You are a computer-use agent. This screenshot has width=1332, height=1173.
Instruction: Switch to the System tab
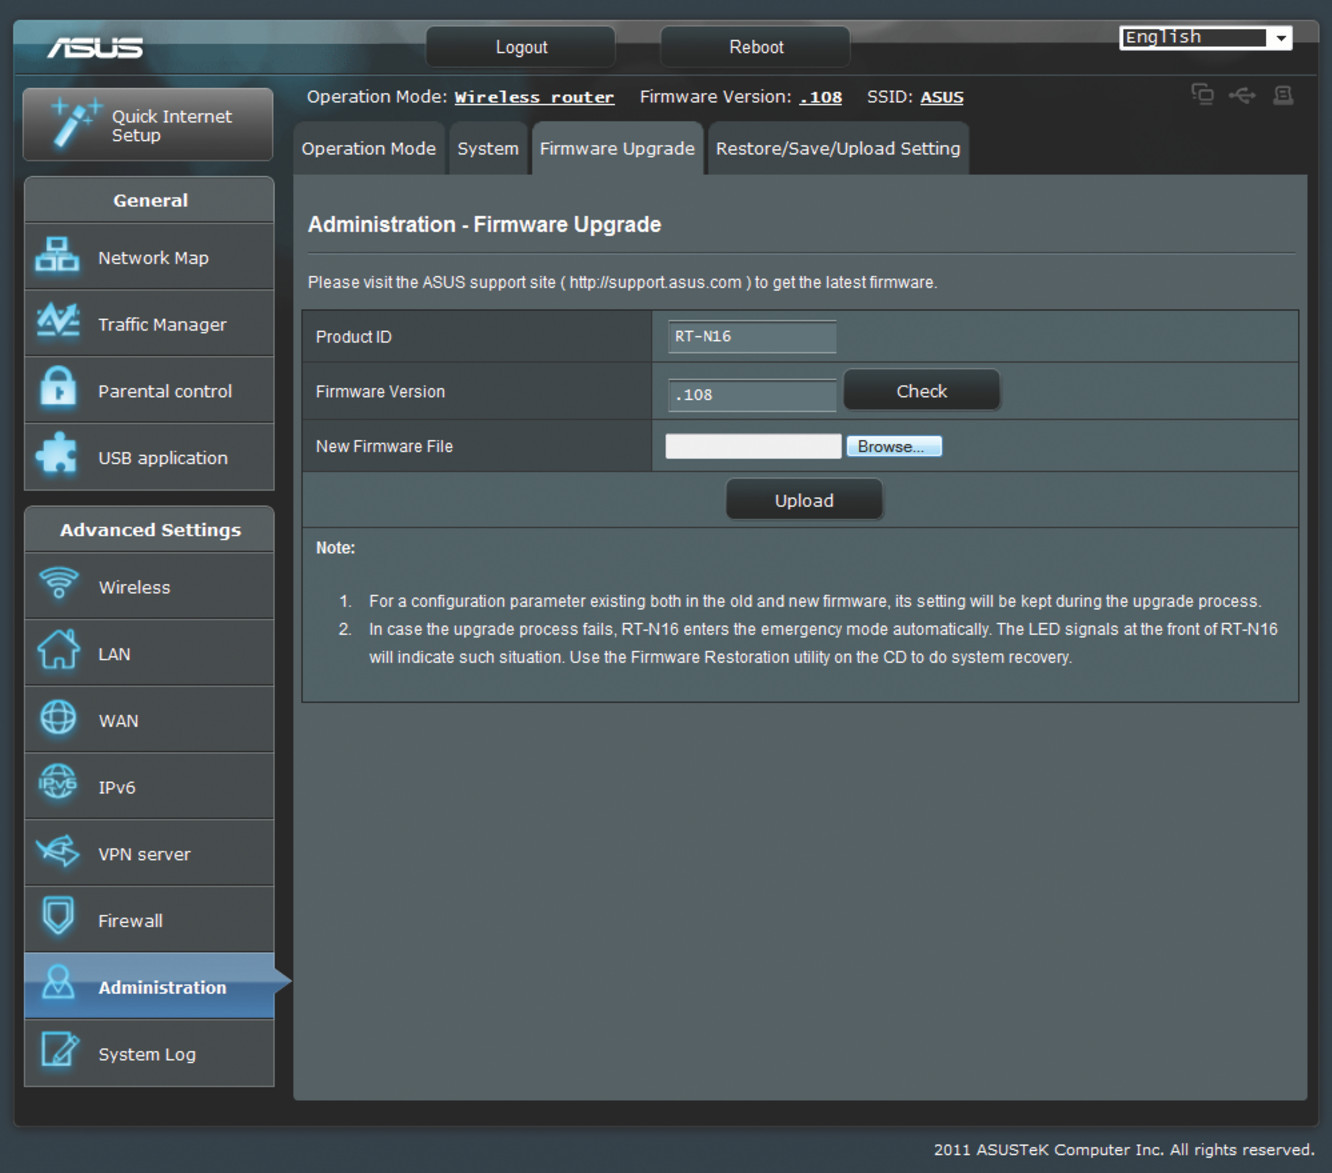488,149
